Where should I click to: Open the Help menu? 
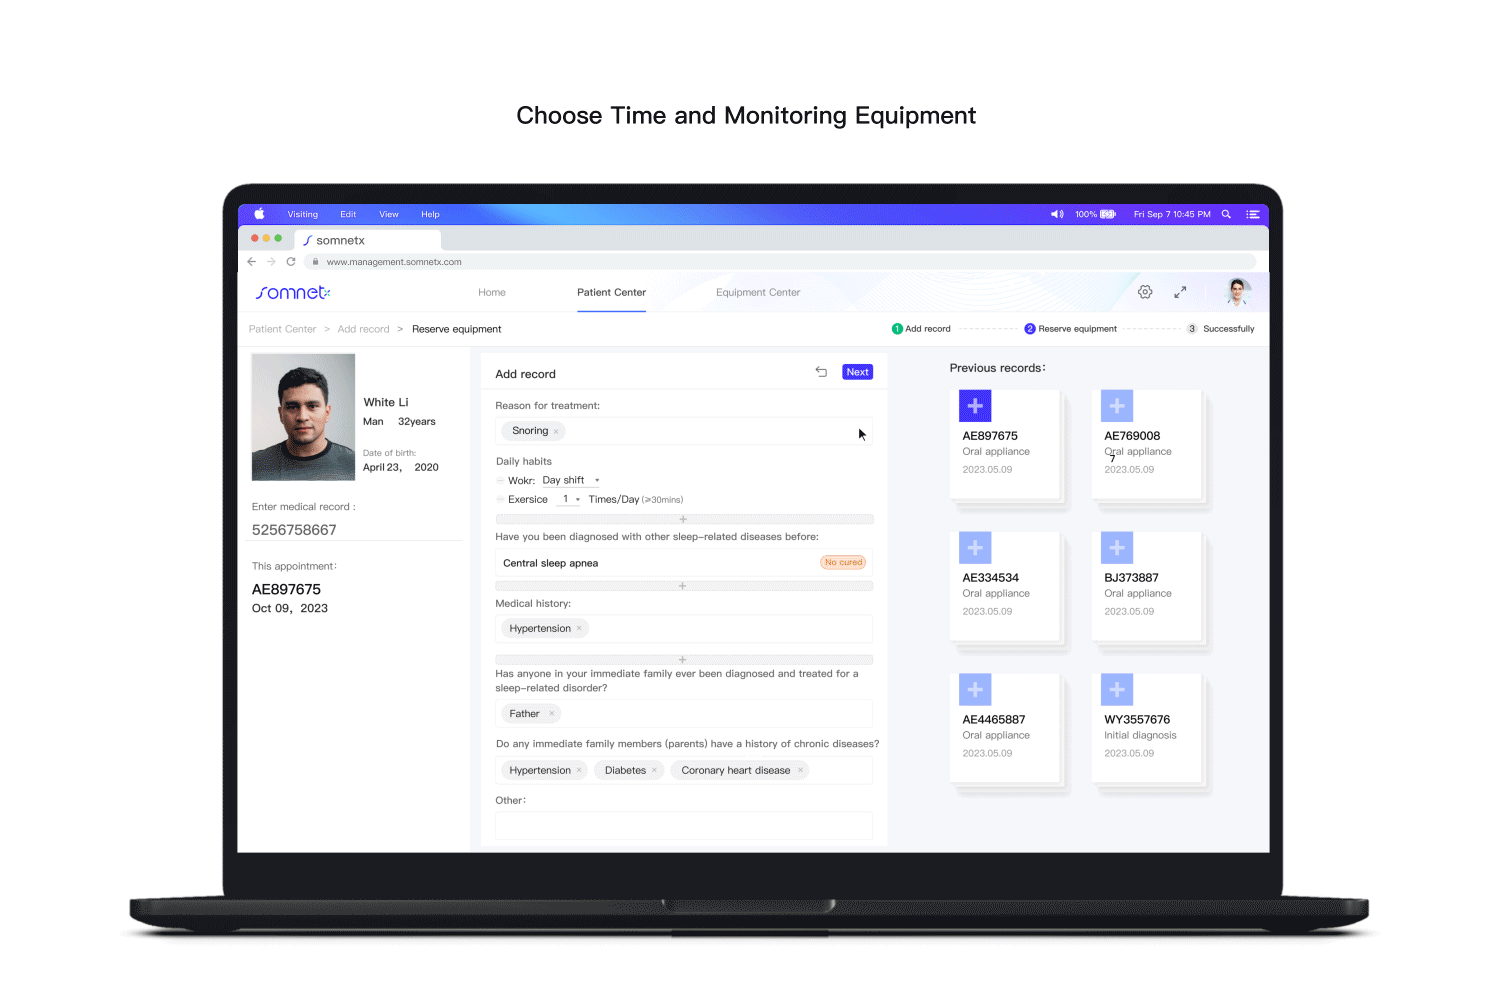pyautogui.click(x=430, y=214)
